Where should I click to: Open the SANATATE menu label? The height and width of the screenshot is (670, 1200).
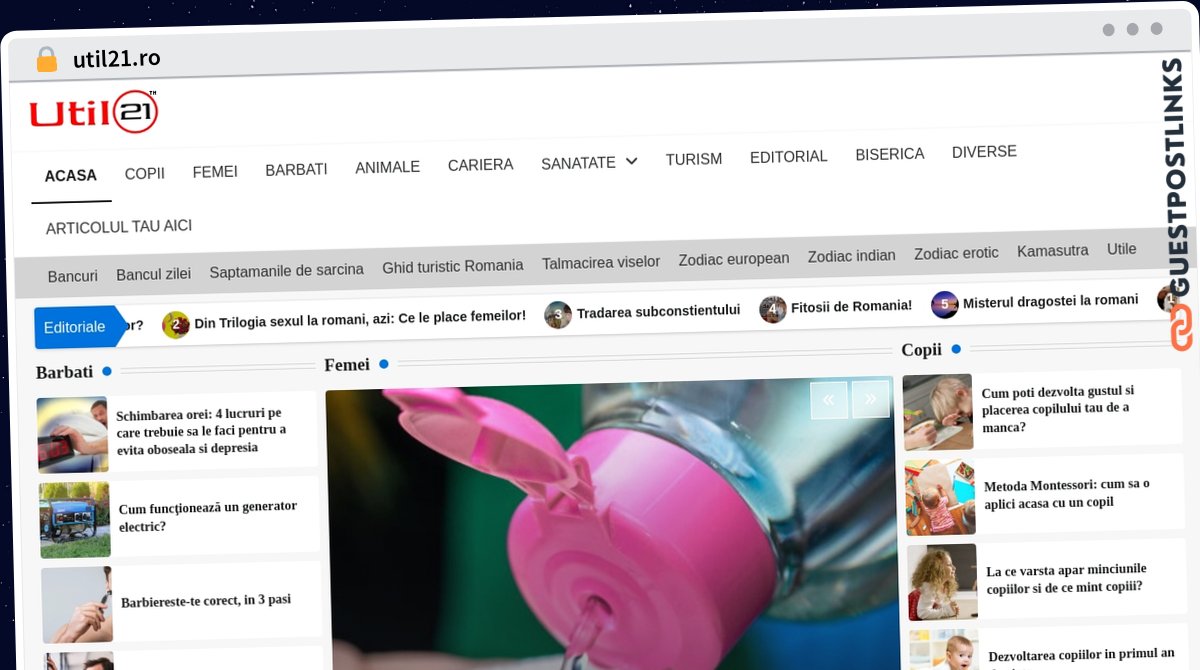tap(578, 163)
